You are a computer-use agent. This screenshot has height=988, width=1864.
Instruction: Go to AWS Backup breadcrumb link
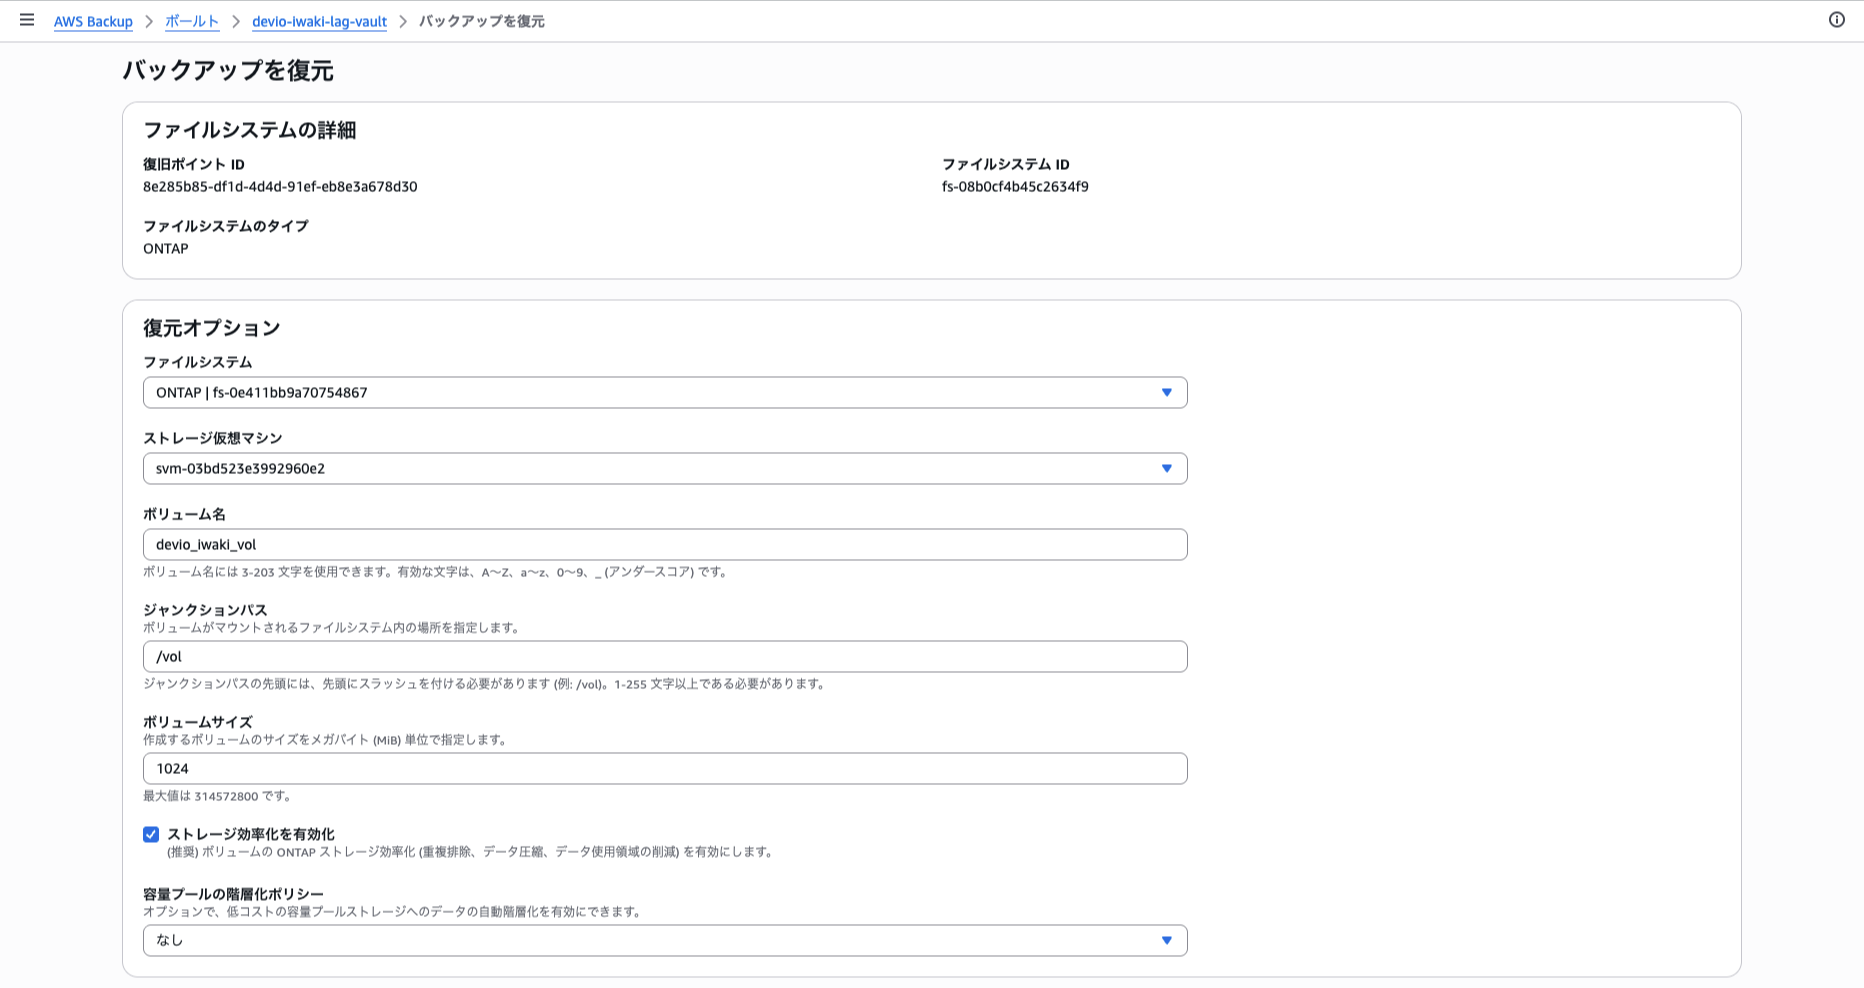coord(93,21)
